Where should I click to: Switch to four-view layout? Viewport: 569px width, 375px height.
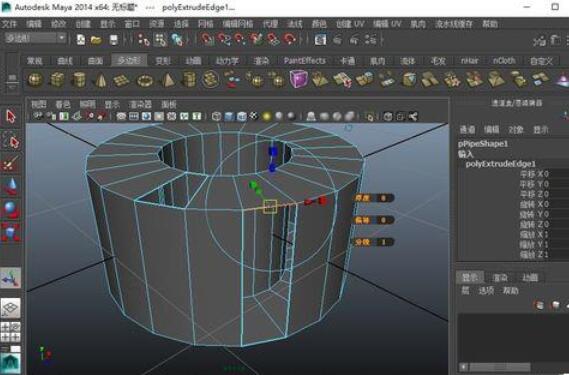click(x=11, y=331)
